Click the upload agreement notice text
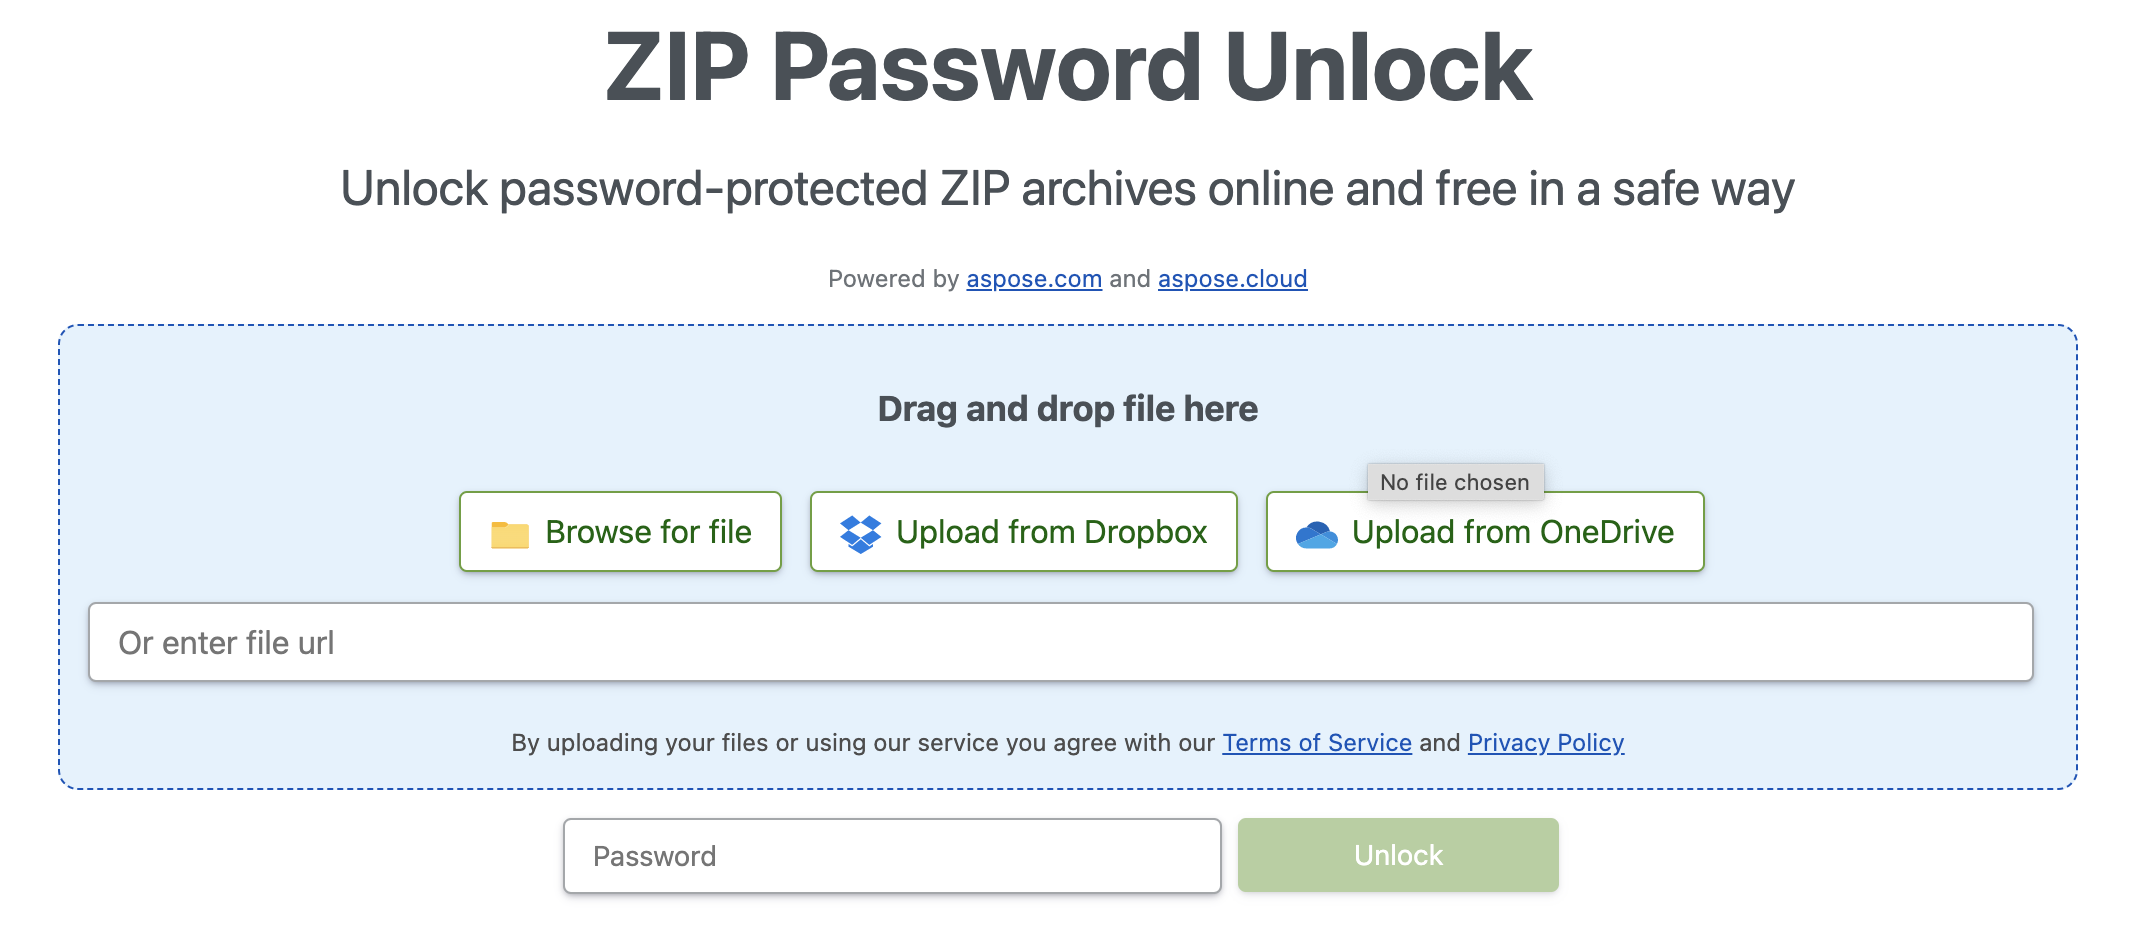The image size is (2152, 950). pos(1067,743)
